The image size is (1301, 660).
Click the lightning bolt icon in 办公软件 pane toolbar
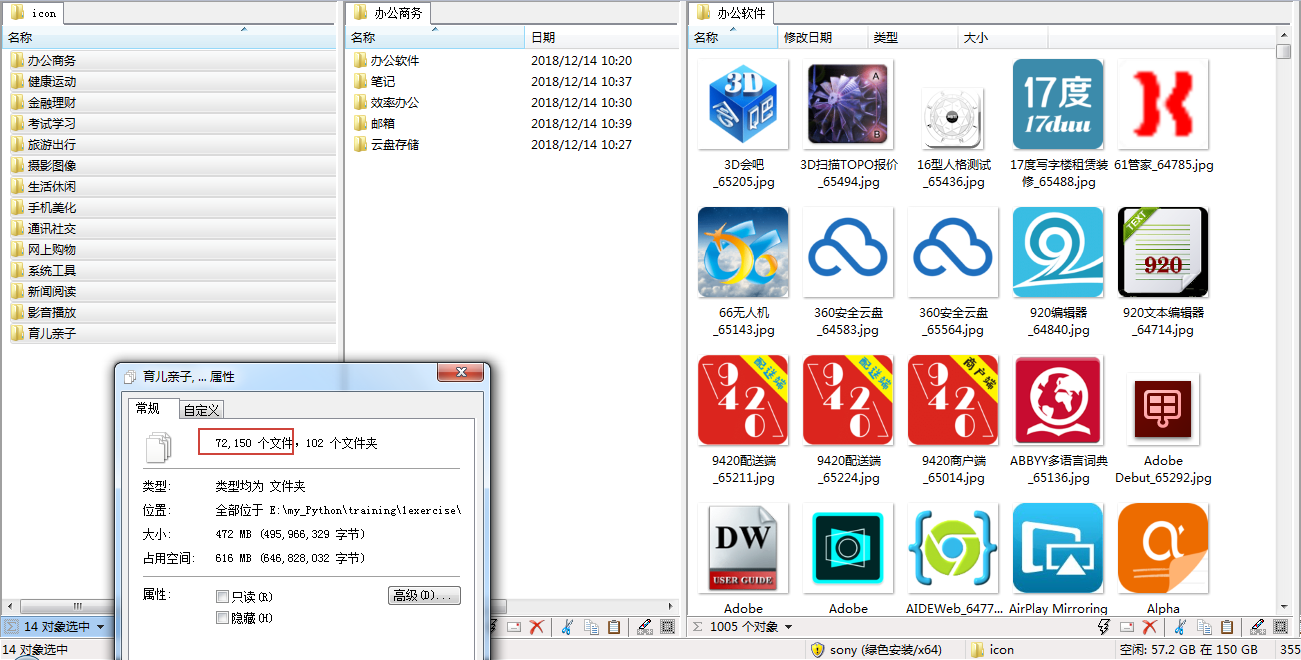click(x=1104, y=627)
